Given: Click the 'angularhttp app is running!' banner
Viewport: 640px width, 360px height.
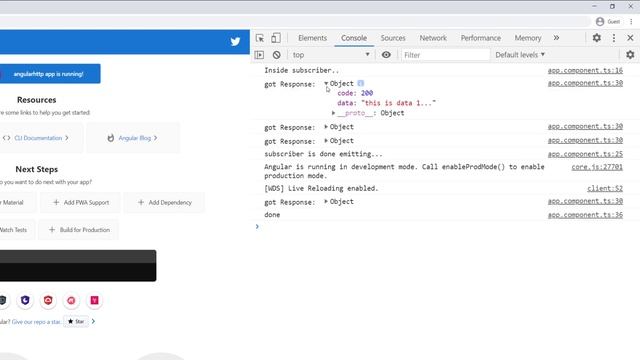Looking at the screenshot, I should (50, 74).
